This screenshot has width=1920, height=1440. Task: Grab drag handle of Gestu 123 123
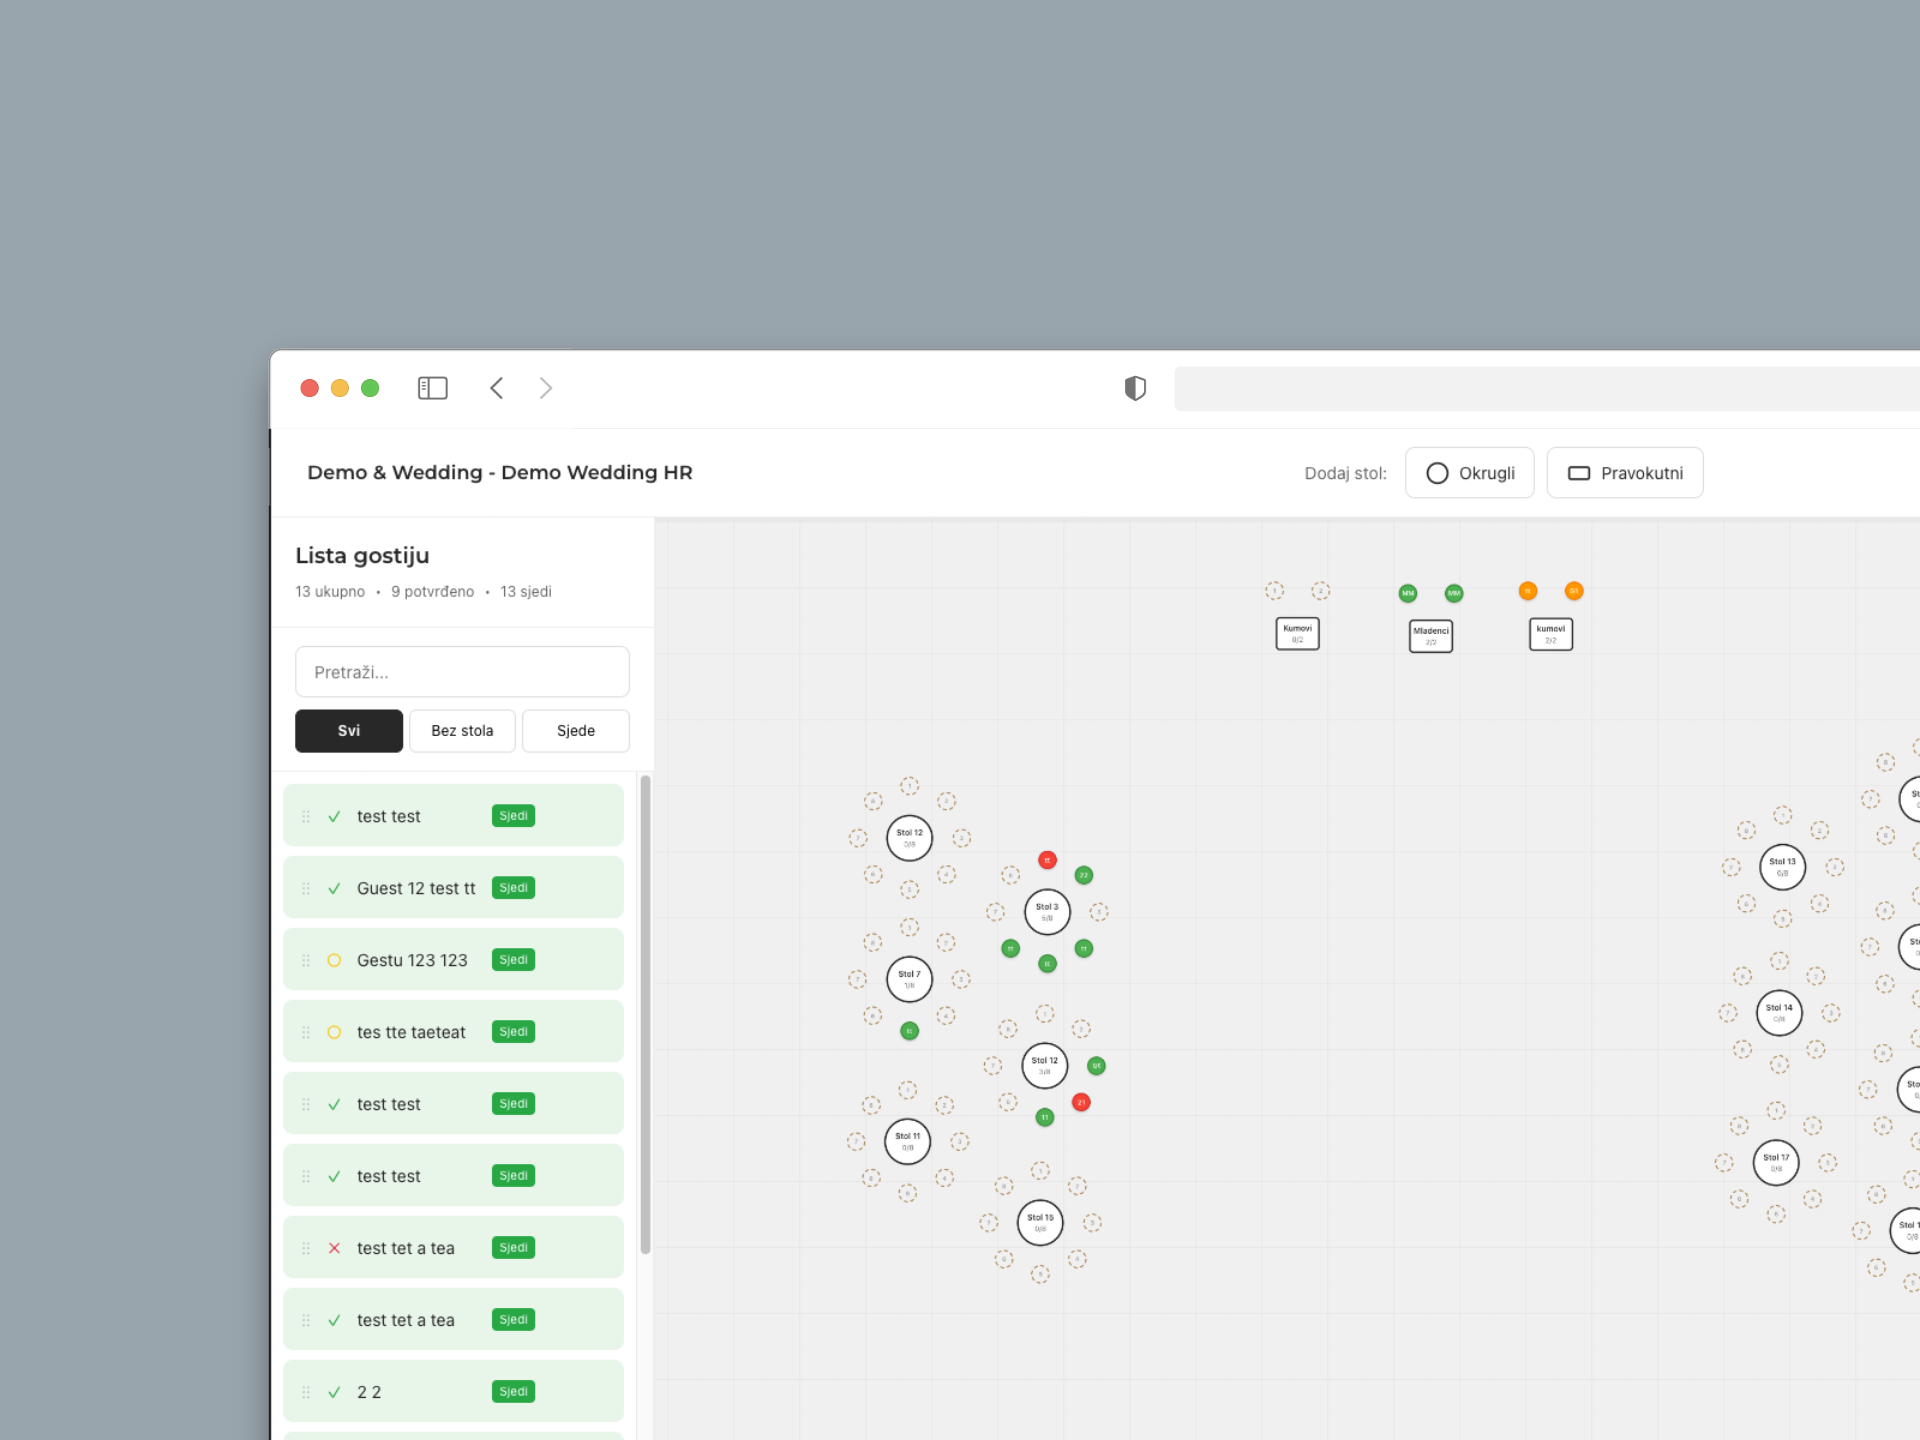coord(306,960)
